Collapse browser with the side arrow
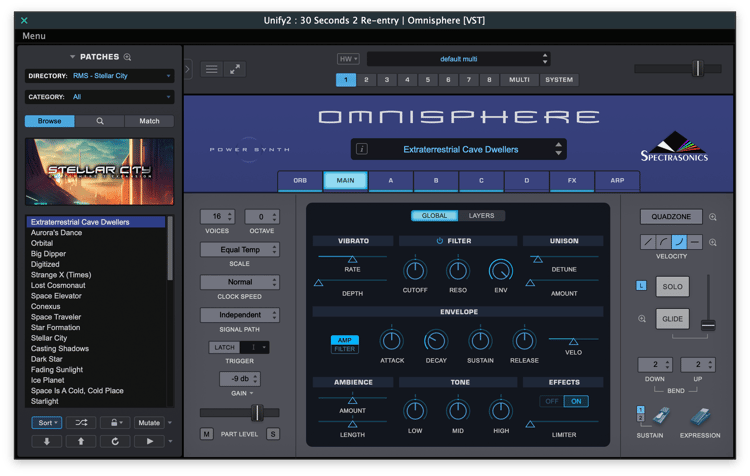The width and height of the screenshot is (750, 476). (188, 69)
